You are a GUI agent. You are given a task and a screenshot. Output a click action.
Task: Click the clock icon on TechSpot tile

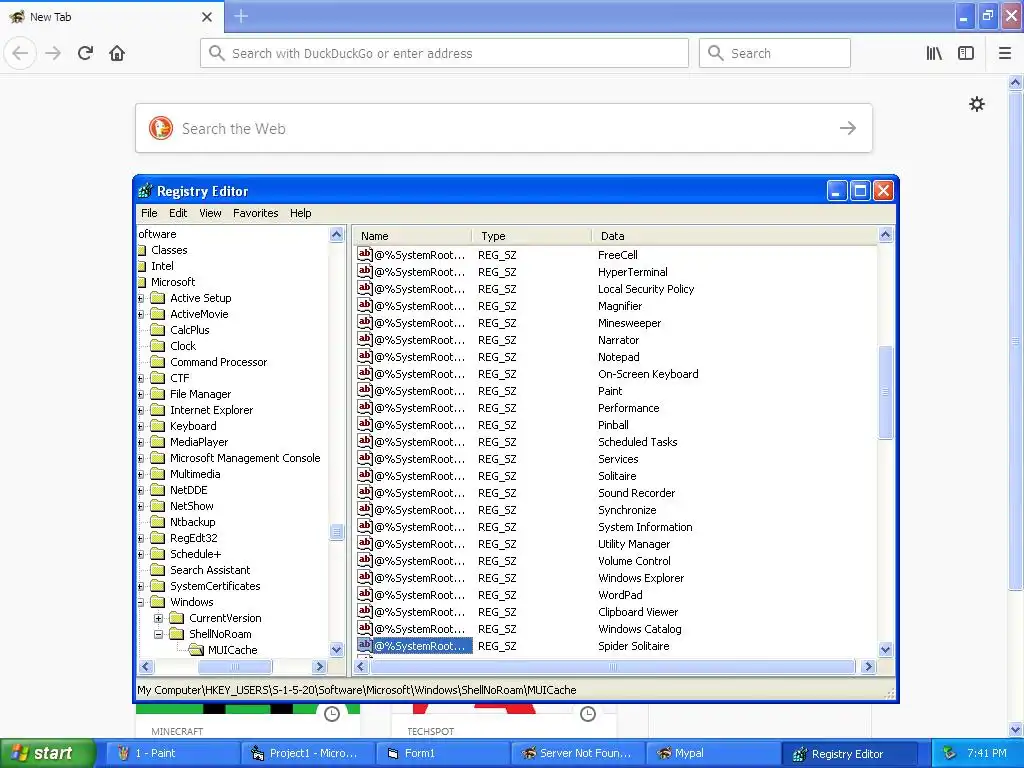tap(588, 714)
